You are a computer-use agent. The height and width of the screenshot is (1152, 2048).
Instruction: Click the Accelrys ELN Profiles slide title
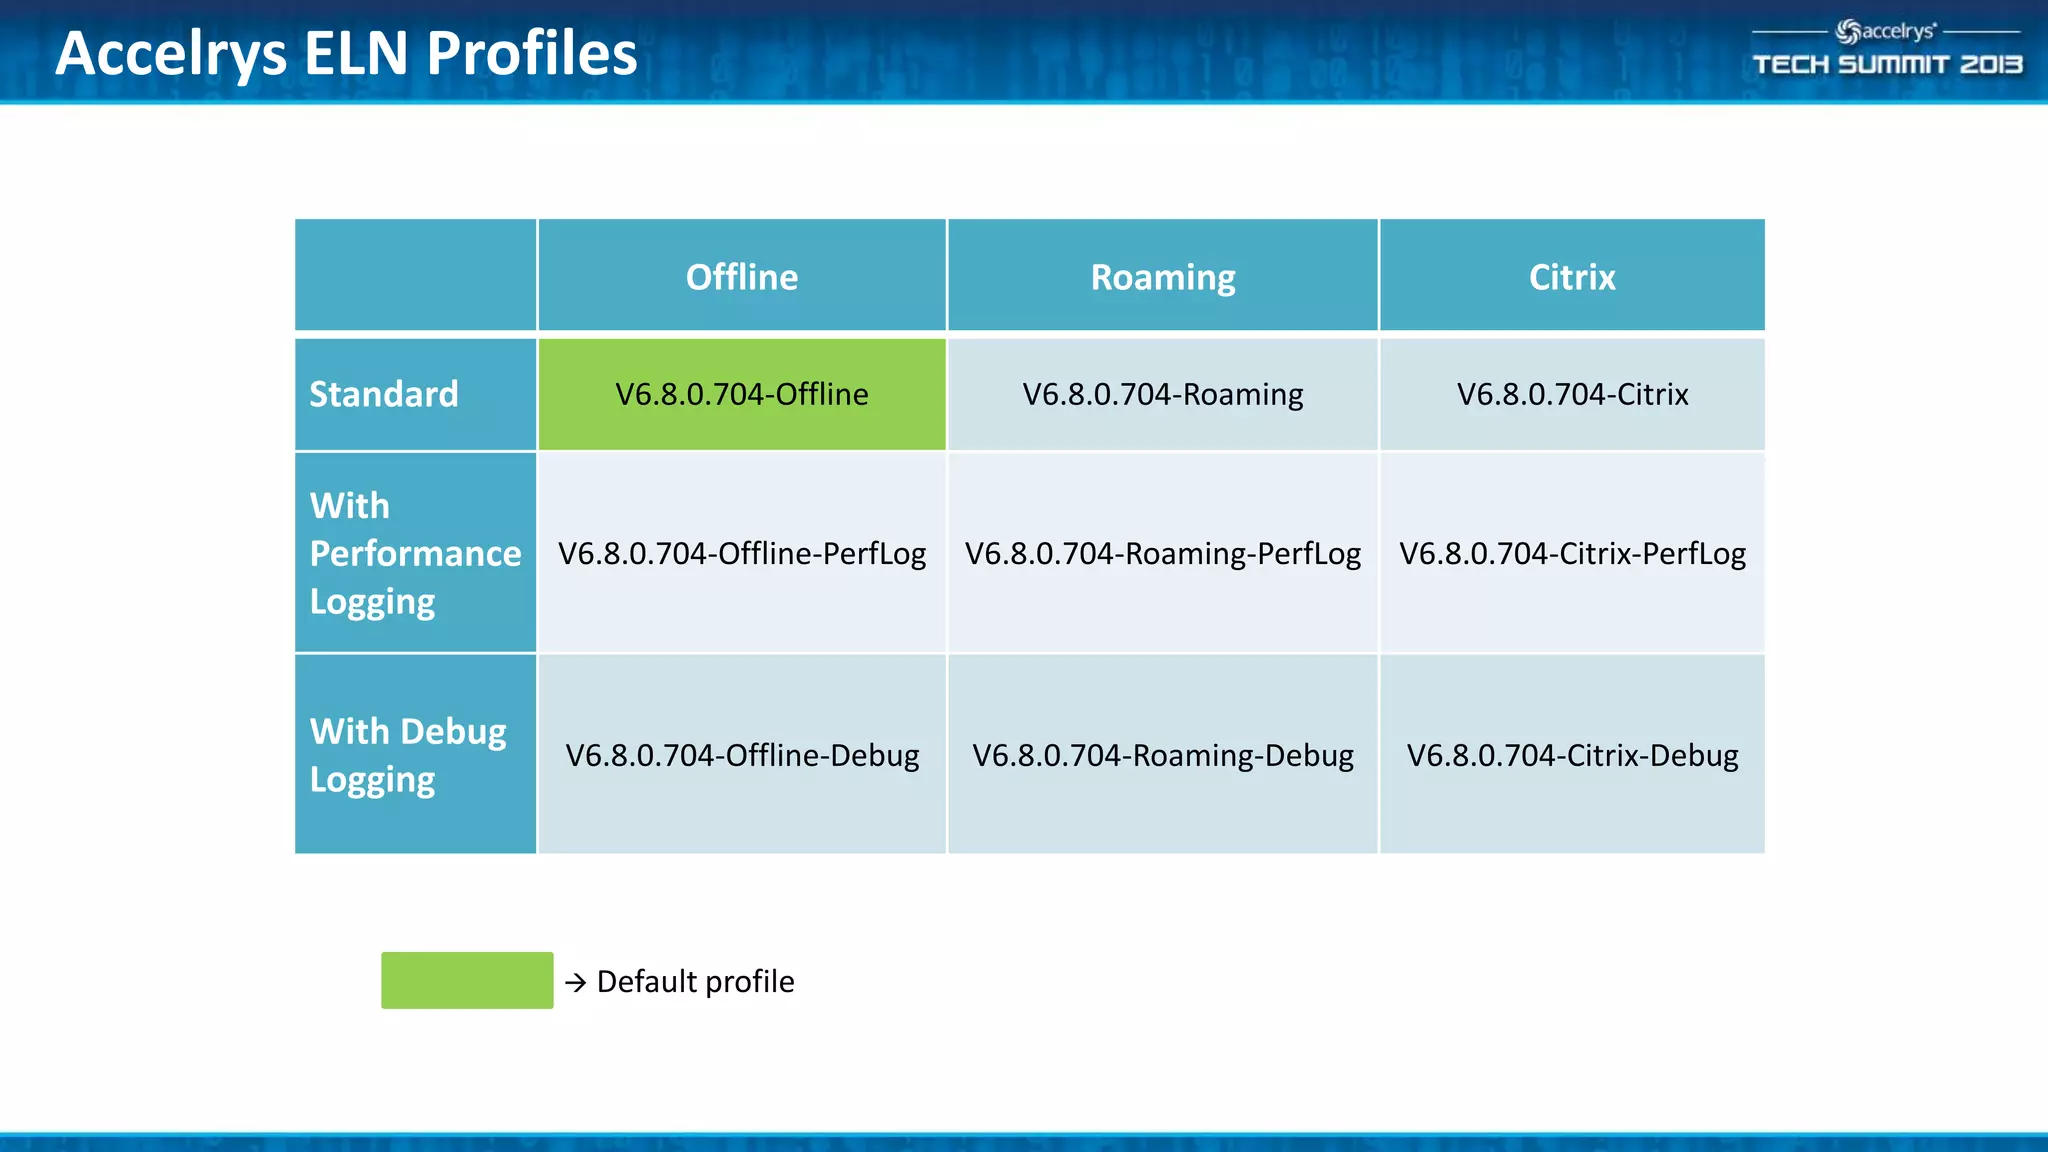click(x=346, y=53)
